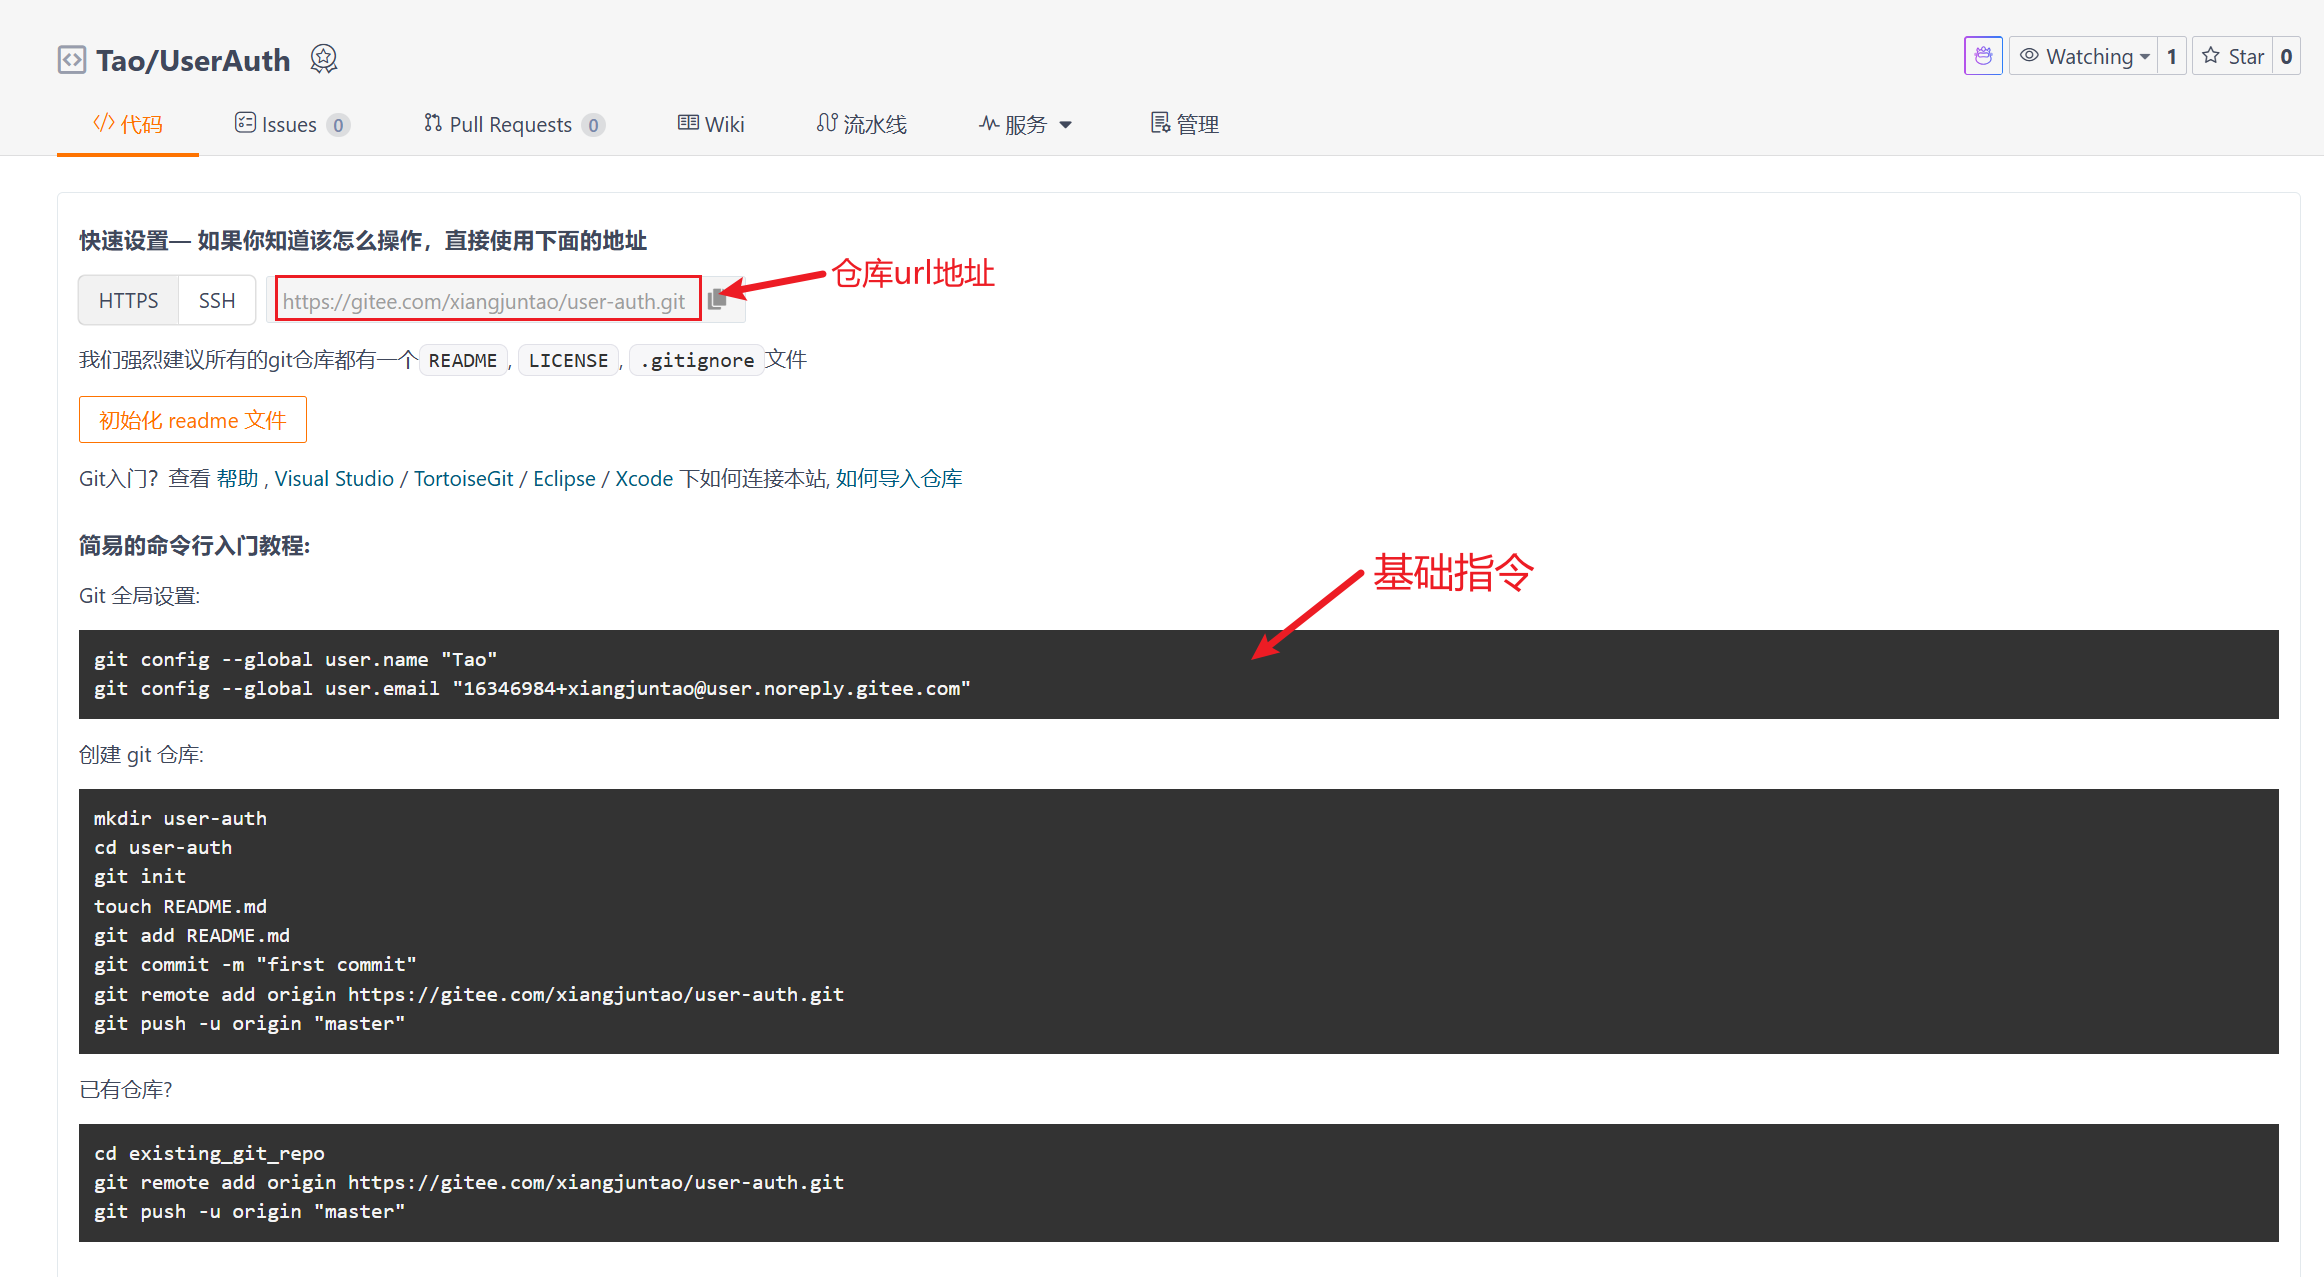Open the 如何导入仓库 link
The width and height of the screenshot is (2324, 1277).
[898, 478]
